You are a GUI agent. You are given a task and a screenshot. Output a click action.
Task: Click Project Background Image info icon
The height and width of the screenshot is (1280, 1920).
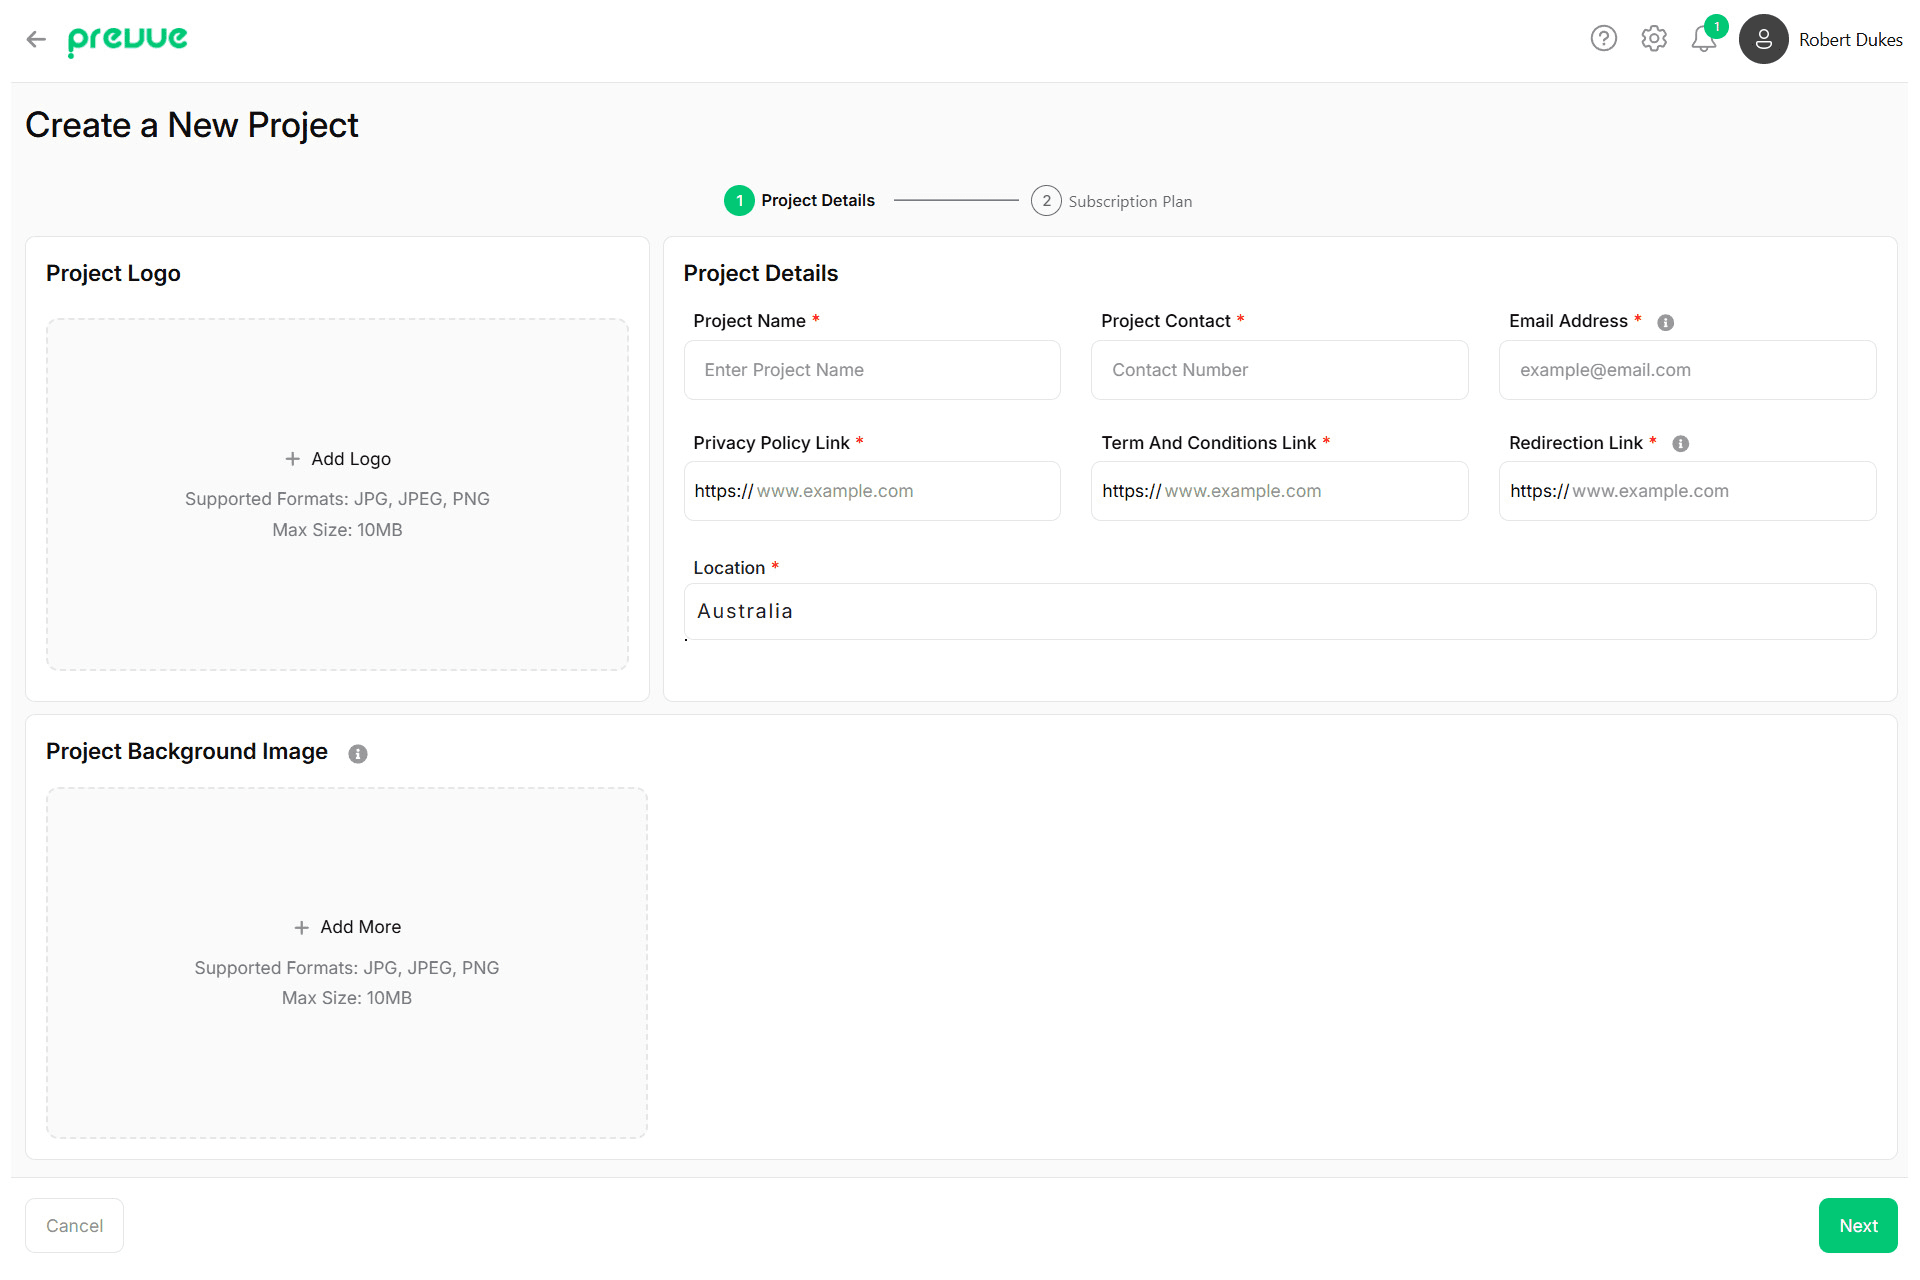(358, 754)
